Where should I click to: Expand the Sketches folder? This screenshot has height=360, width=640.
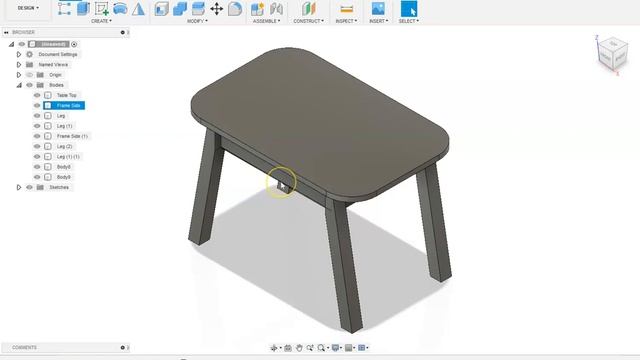click(x=19, y=187)
